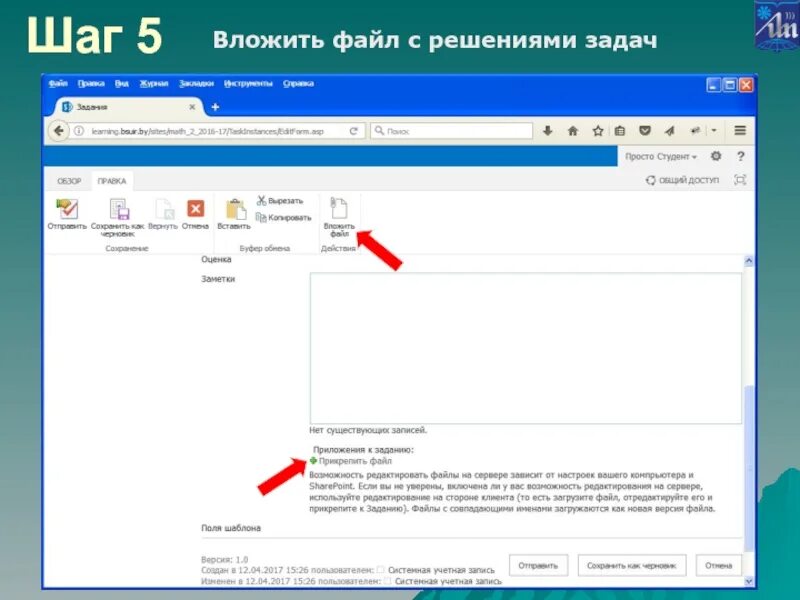Screen dimensions: 800x600
Task: Click the scrollbar up arrow
Action: tap(748, 261)
